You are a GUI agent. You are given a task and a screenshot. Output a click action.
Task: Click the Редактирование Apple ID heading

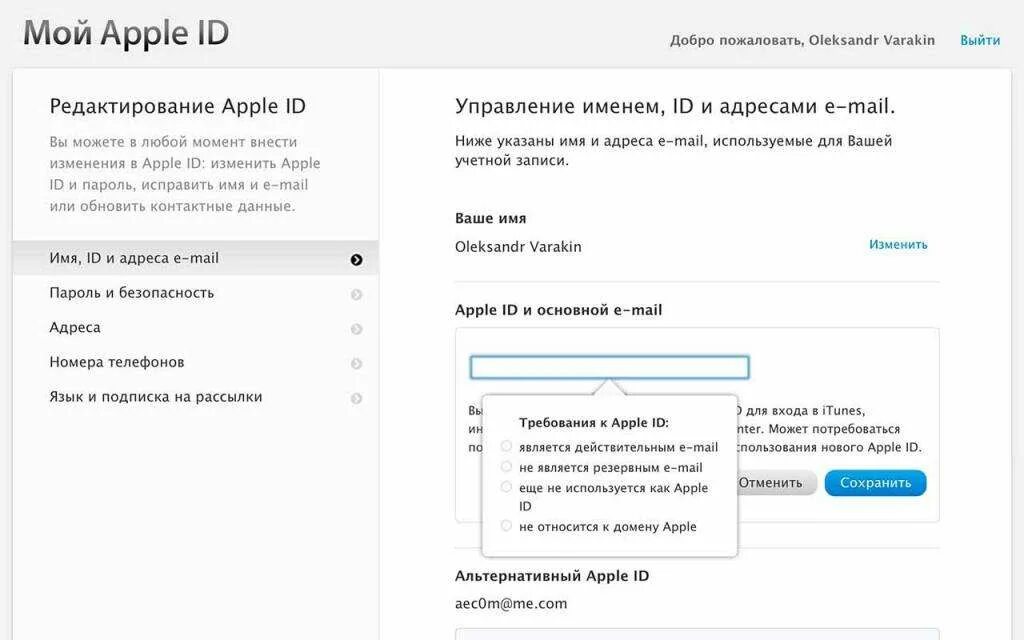[178, 106]
